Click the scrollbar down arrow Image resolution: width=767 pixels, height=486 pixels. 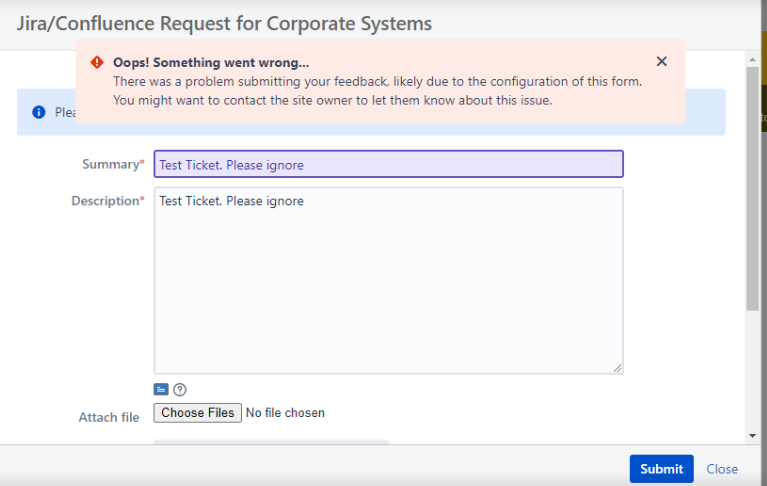tap(752, 436)
